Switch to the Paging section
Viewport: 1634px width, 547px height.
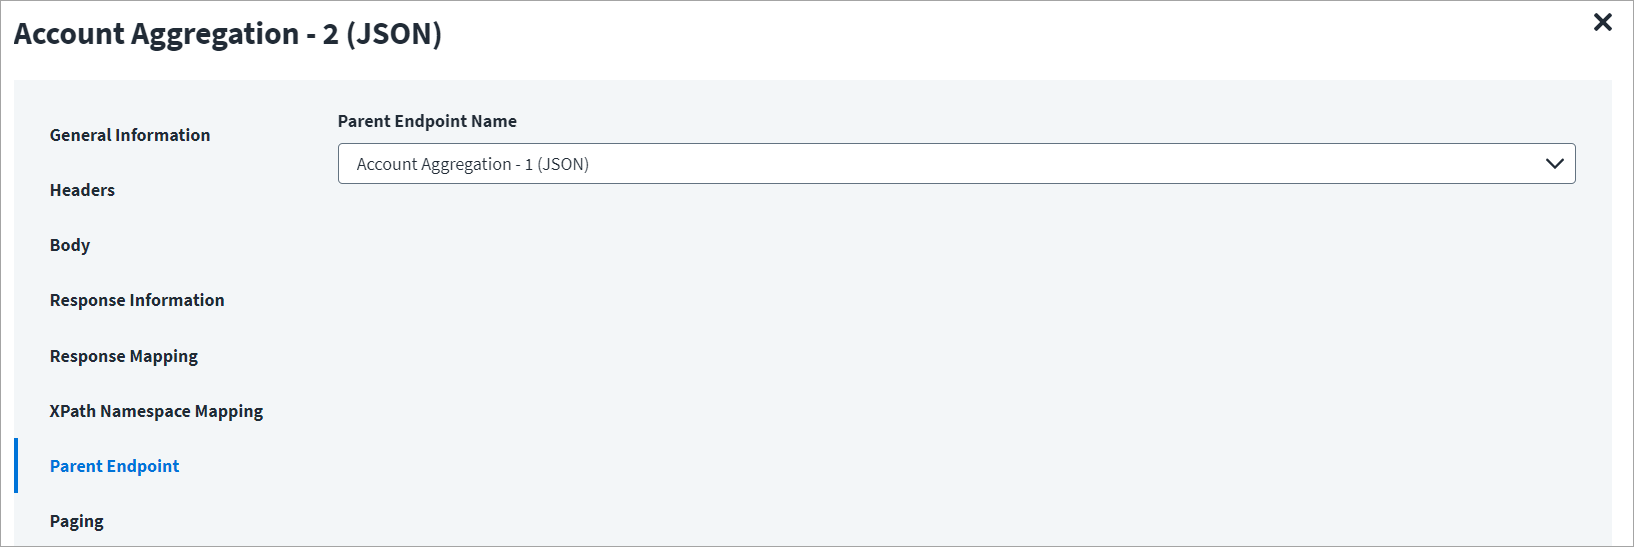click(77, 521)
